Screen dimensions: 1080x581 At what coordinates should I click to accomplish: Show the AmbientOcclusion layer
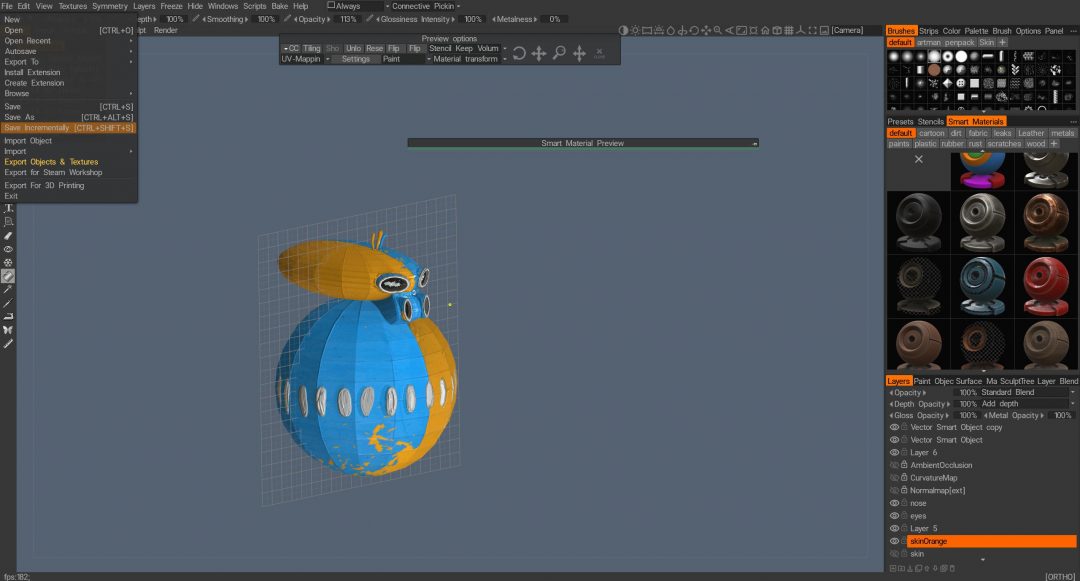point(894,465)
